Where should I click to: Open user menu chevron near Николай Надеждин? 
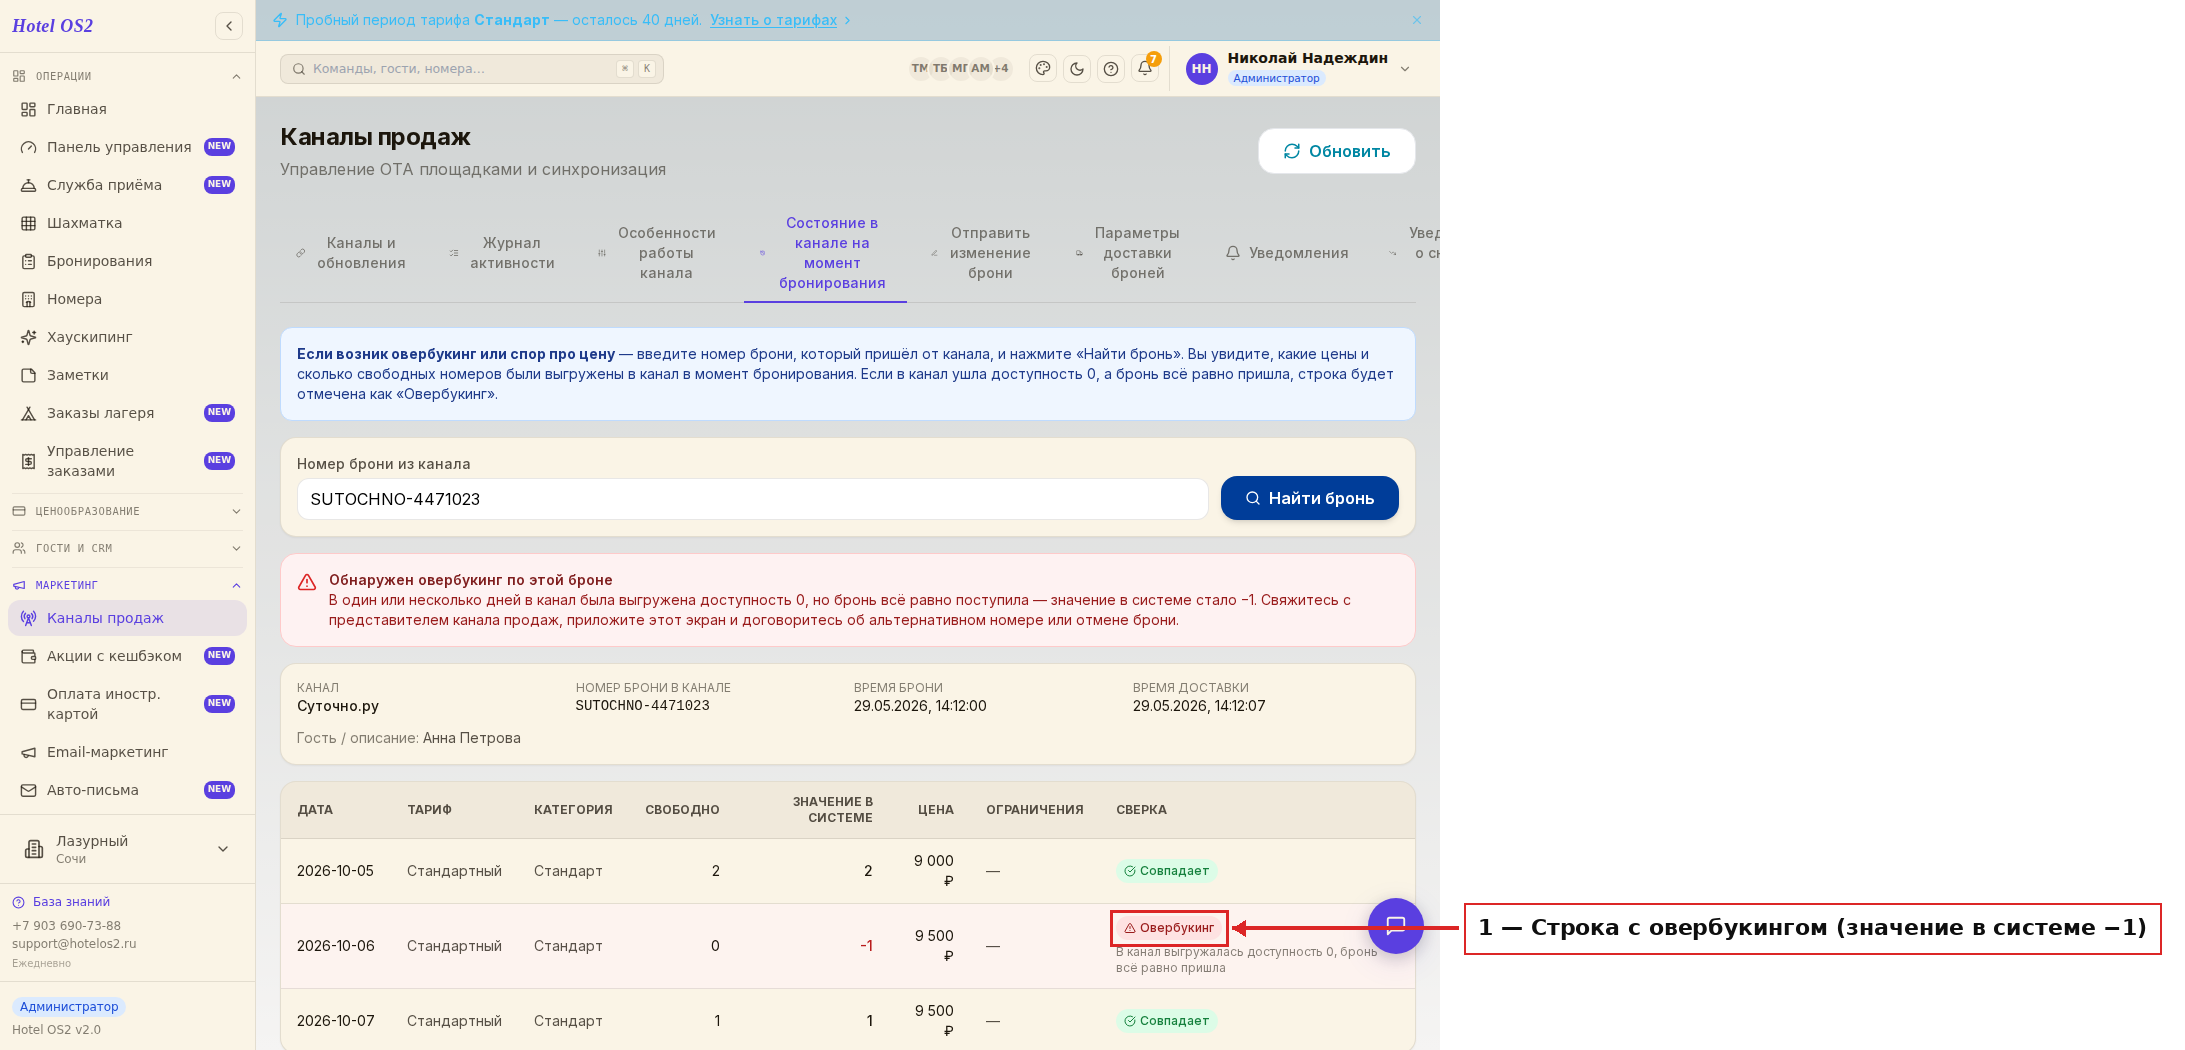1405,69
